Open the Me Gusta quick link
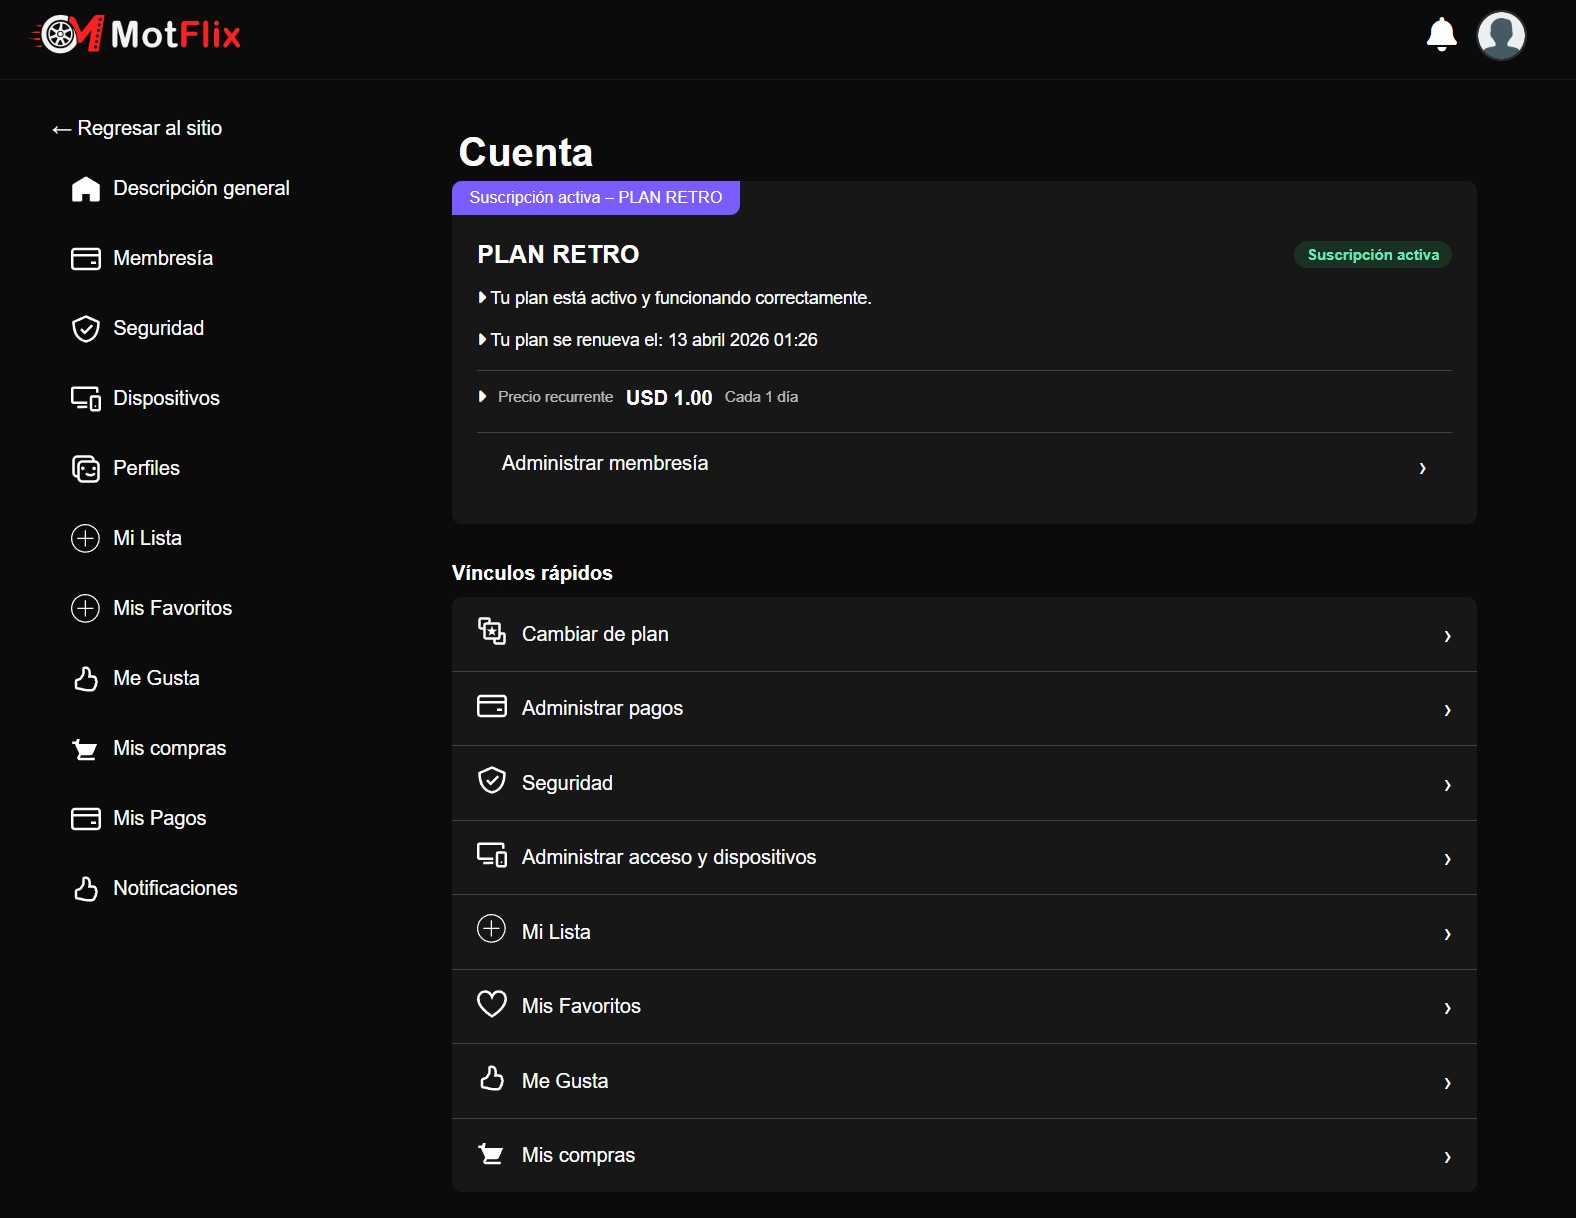Image resolution: width=1576 pixels, height=1218 pixels. pos(565,1081)
